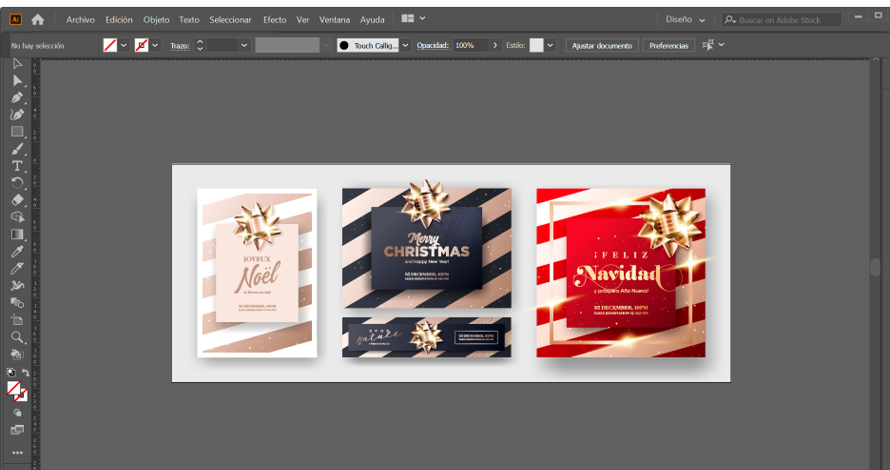Screen dimensions: 890x470
Task: Select the Rotate tool
Action: point(17,183)
